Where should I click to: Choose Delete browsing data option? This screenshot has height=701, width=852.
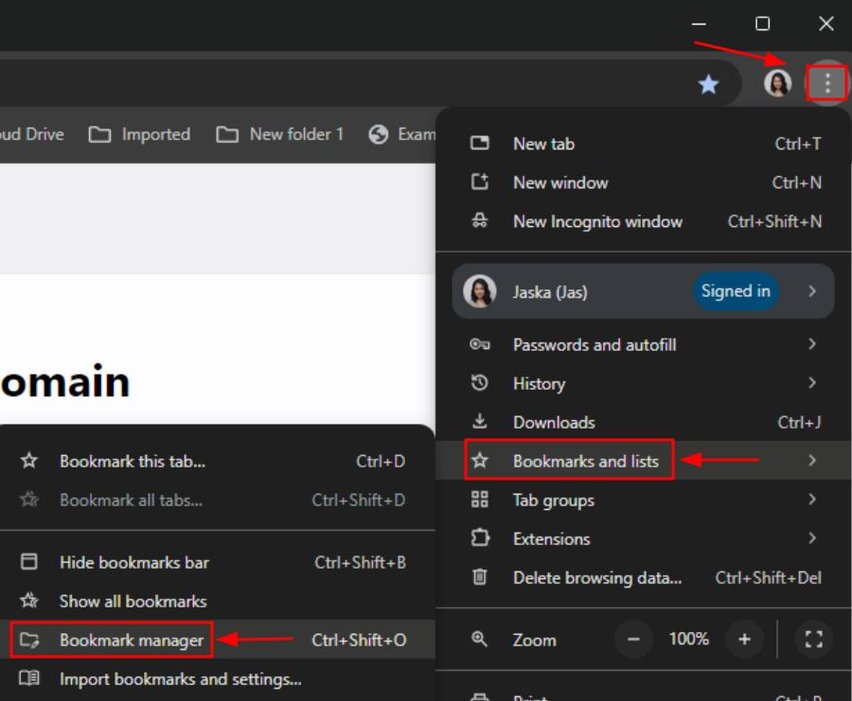click(645, 578)
